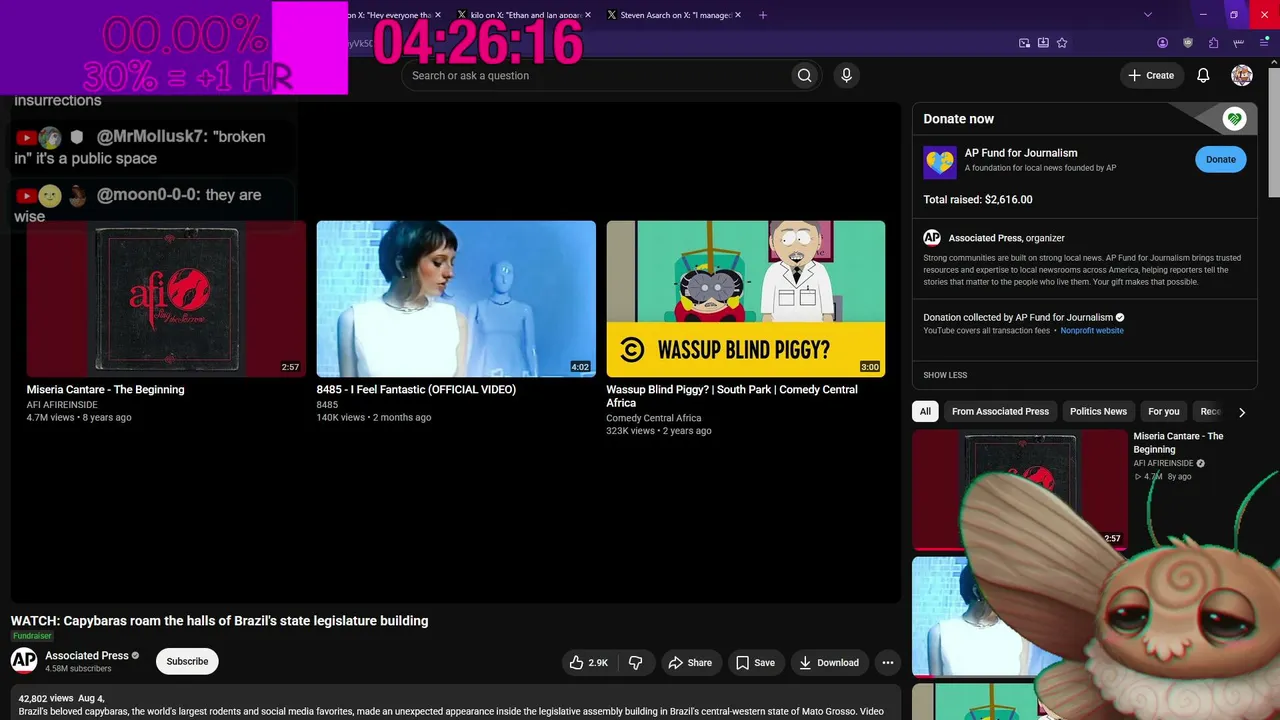The width and height of the screenshot is (1280, 720).
Task: Click the green giving heart badge
Action: (1234, 119)
